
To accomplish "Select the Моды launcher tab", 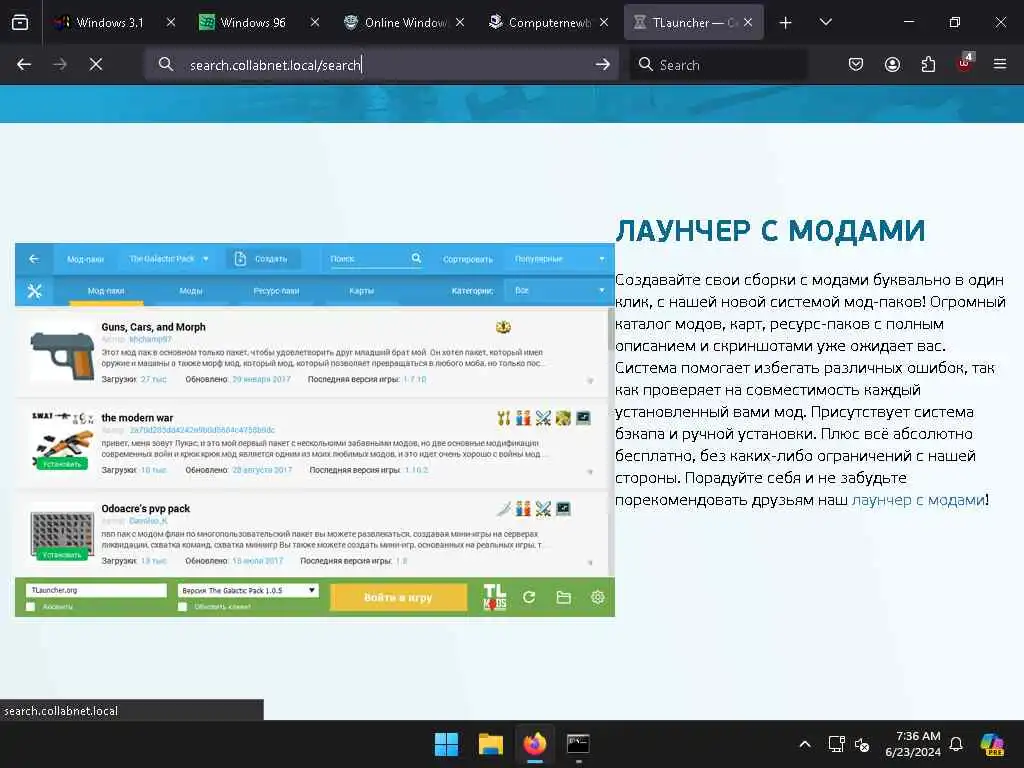I will click(191, 291).
